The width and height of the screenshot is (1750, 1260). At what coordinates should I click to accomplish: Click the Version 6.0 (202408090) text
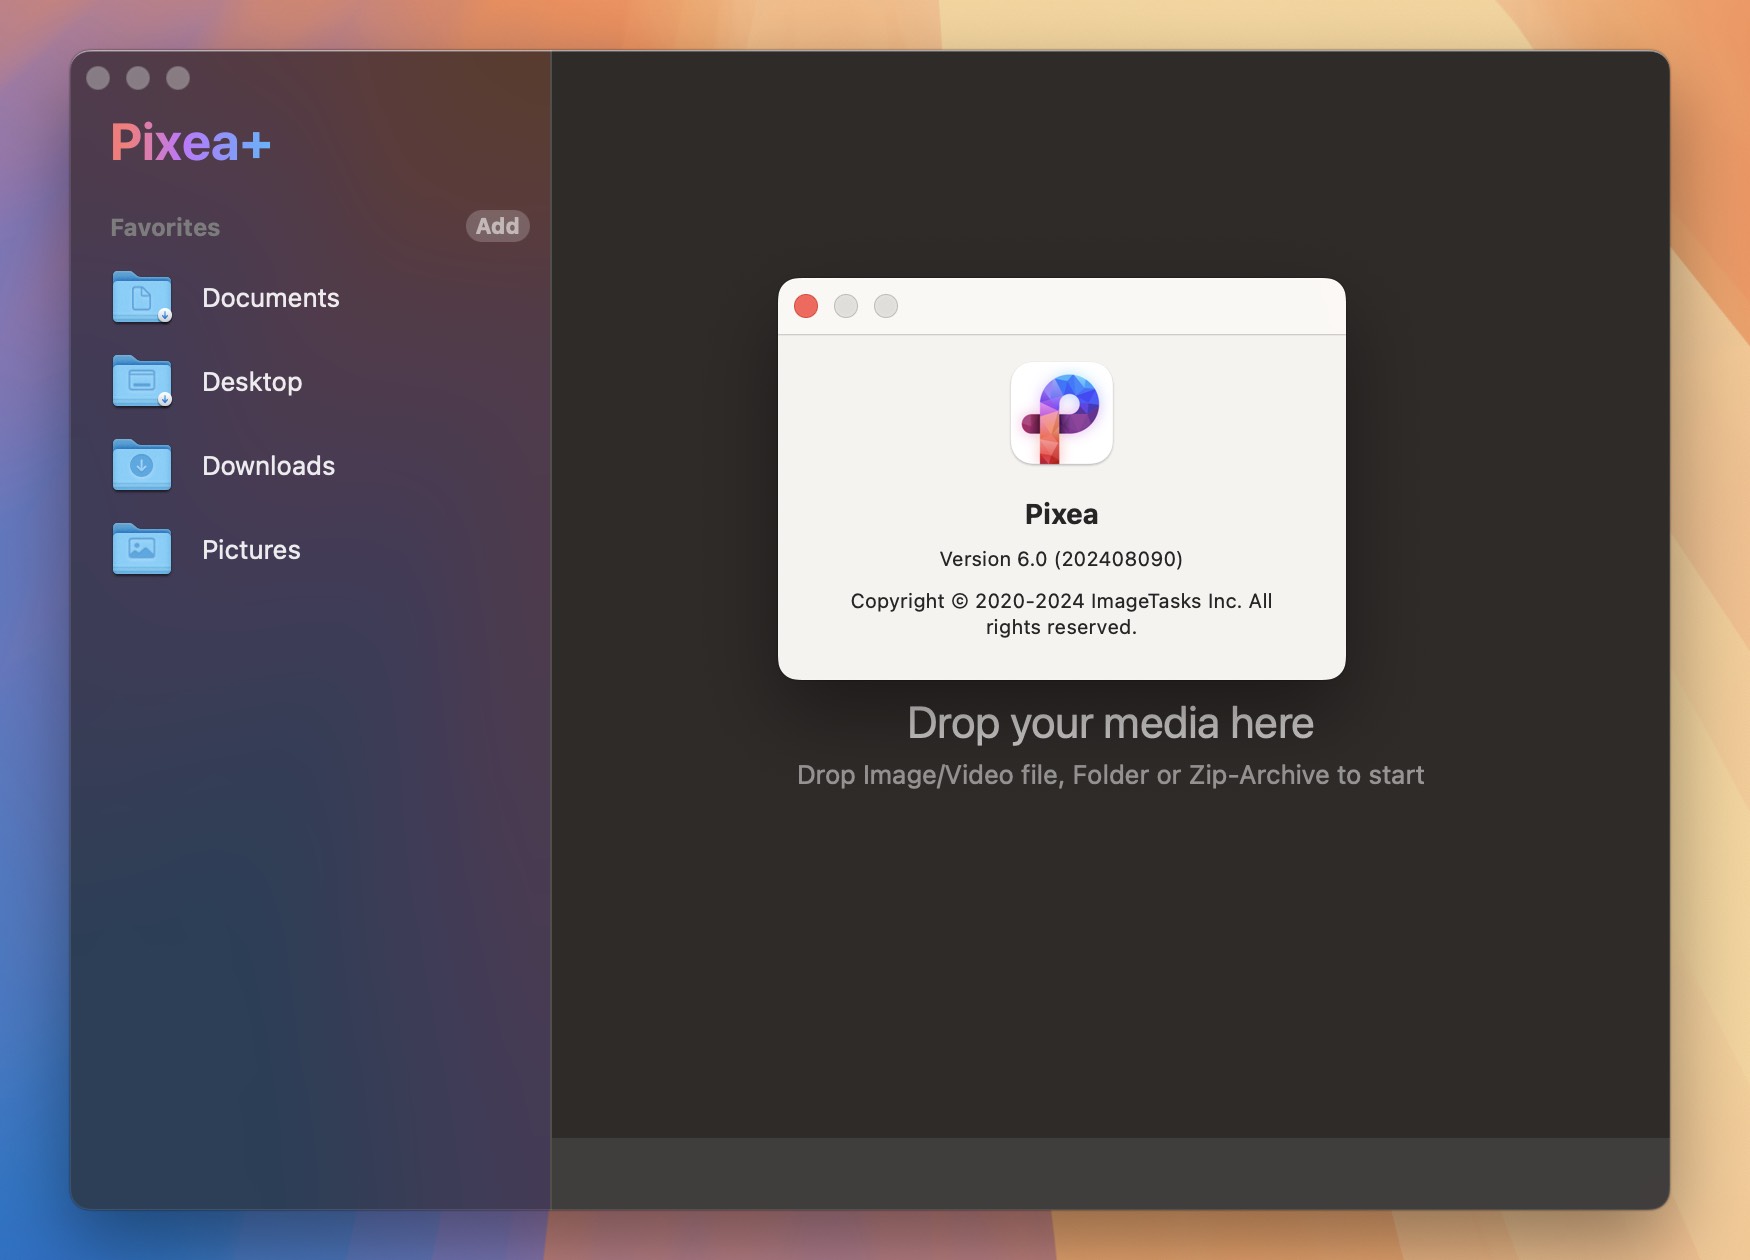(x=1061, y=559)
